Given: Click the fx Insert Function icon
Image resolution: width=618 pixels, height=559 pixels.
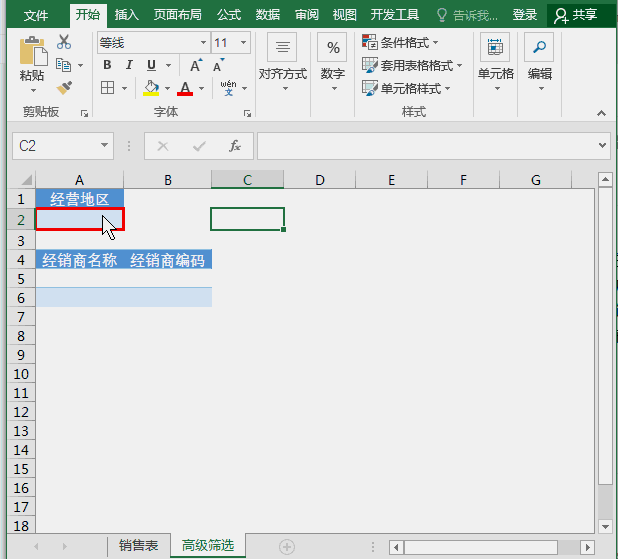Looking at the screenshot, I should [x=235, y=146].
